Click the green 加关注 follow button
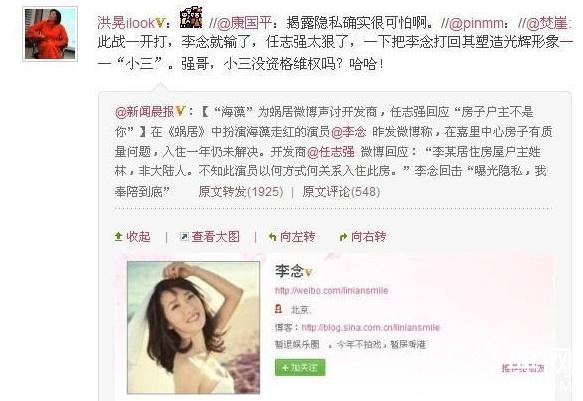583x401 pixels. pyautogui.click(x=300, y=368)
